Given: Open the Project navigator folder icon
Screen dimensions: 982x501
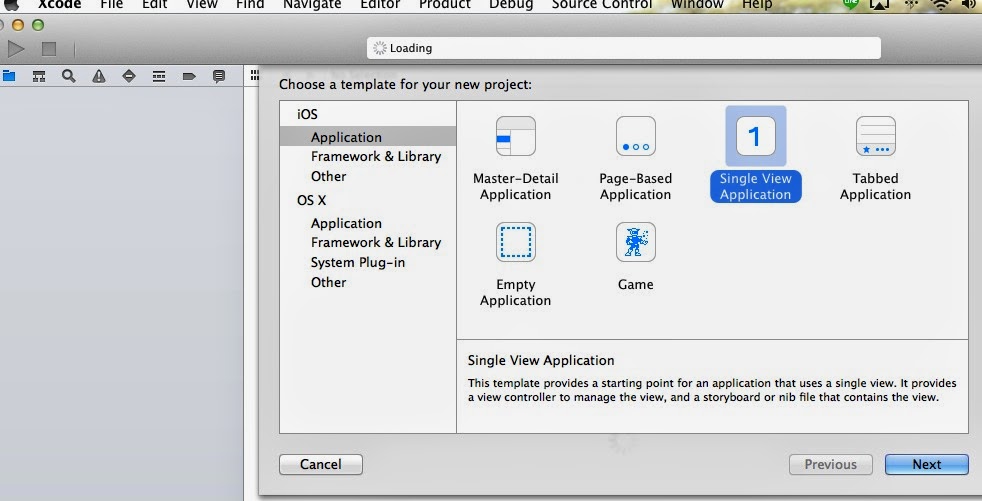Looking at the screenshot, I should coord(9,76).
